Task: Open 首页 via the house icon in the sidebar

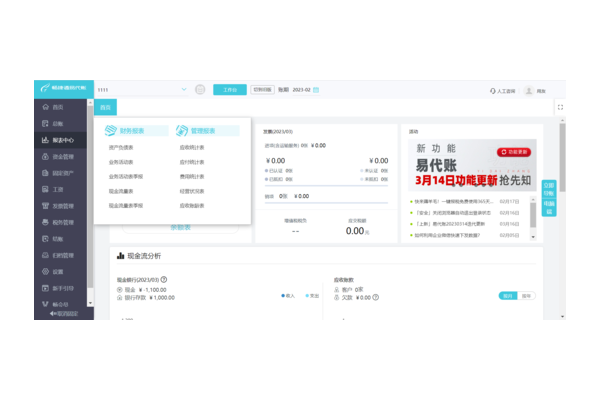Action: [x=46, y=107]
